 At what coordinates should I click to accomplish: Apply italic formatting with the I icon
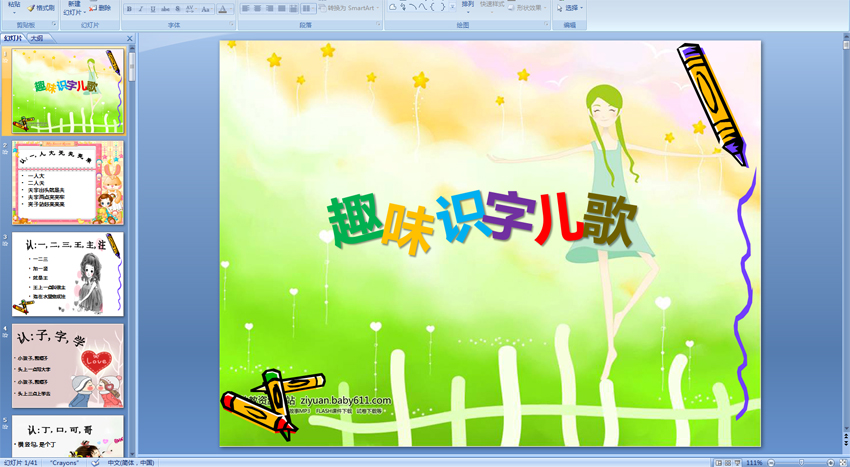tap(140, 9)
